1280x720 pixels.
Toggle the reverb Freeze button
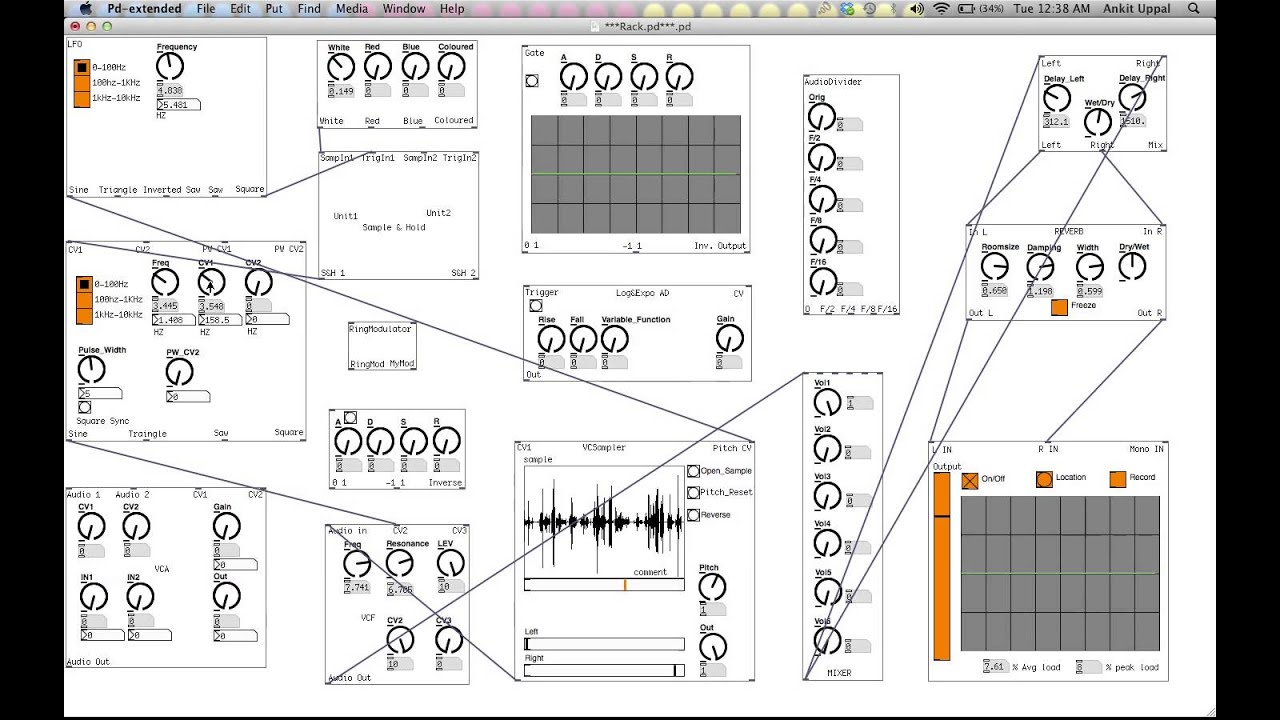[1059, 308]
